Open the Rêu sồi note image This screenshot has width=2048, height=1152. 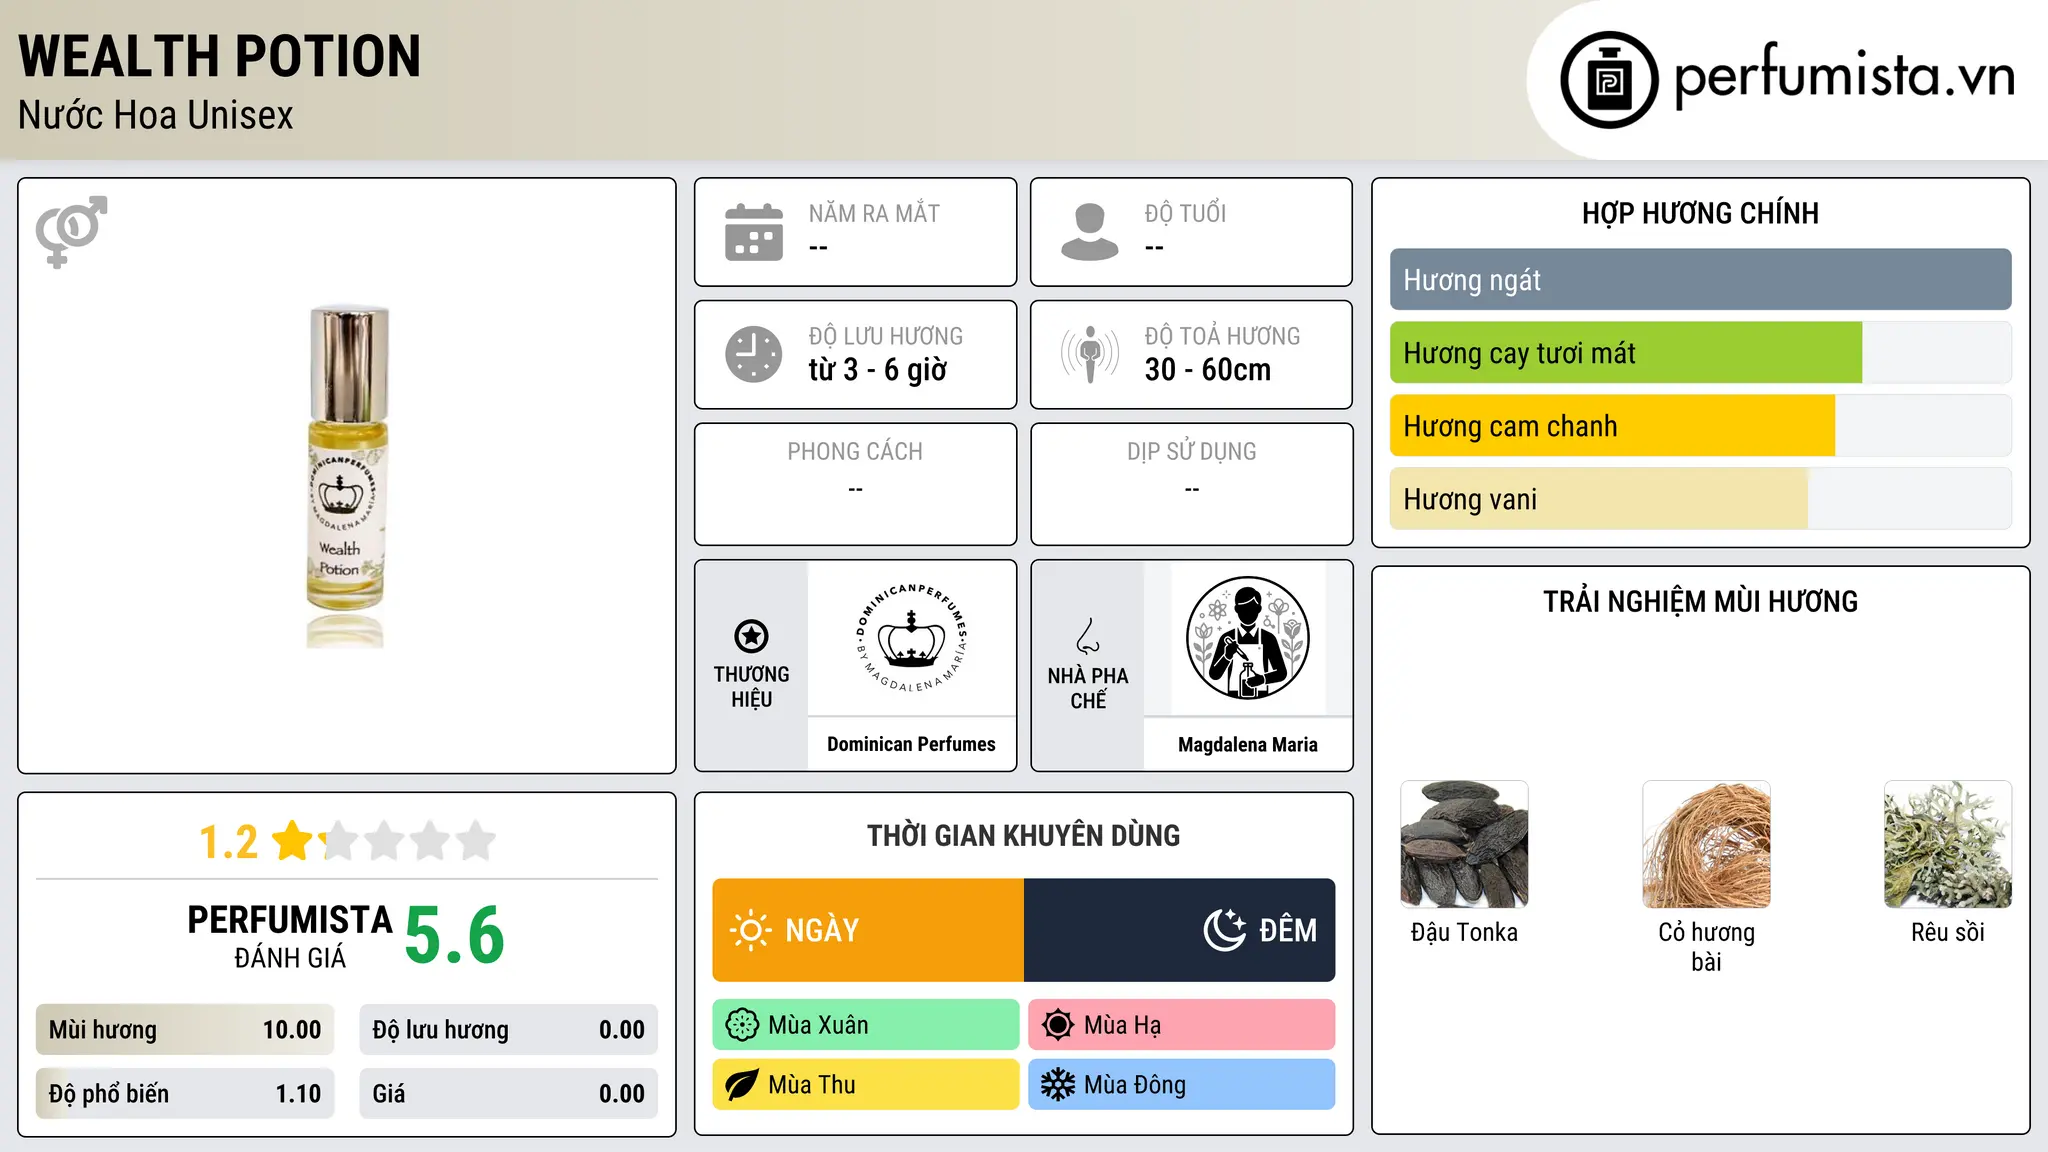point(1948,844)
